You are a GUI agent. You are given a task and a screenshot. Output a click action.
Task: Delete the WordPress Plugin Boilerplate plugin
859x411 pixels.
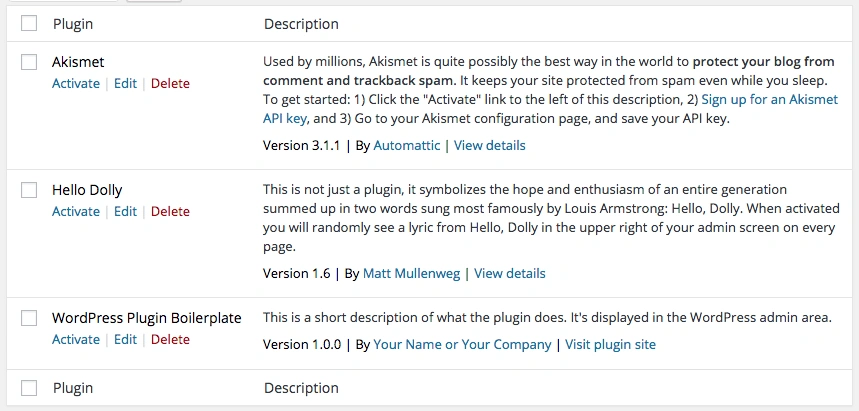click(170, 339)
